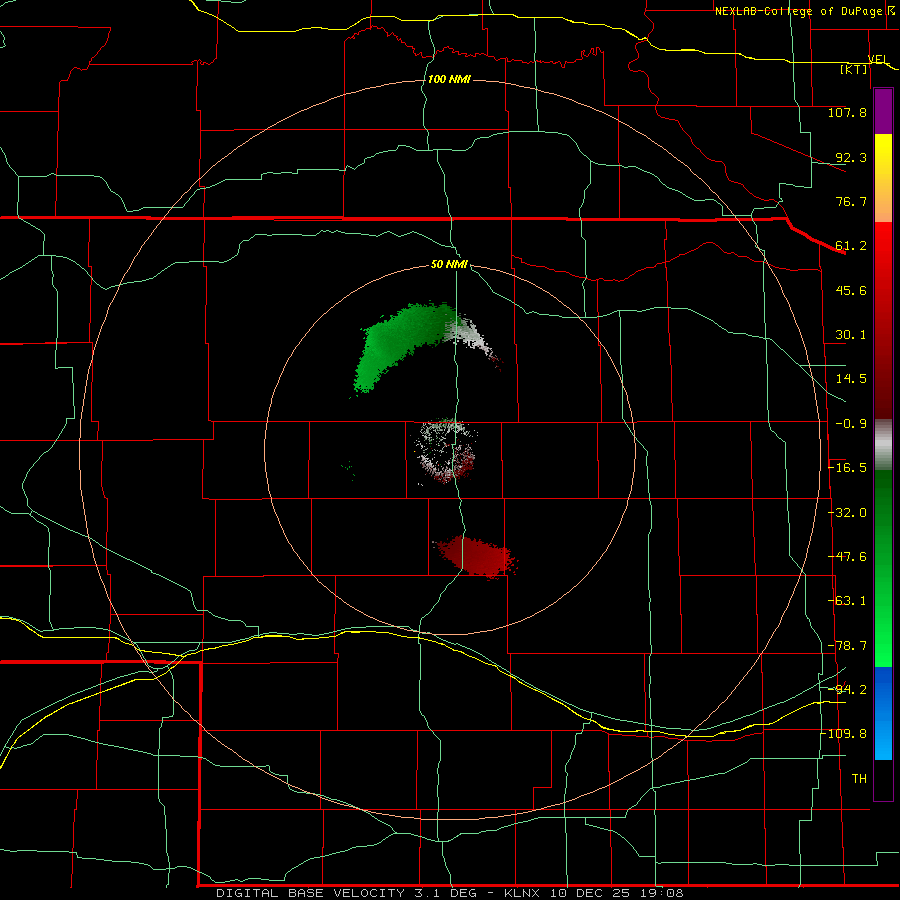Select the -78.7 legend value
The height and width of the screenshot is (900, 900).
847,646
